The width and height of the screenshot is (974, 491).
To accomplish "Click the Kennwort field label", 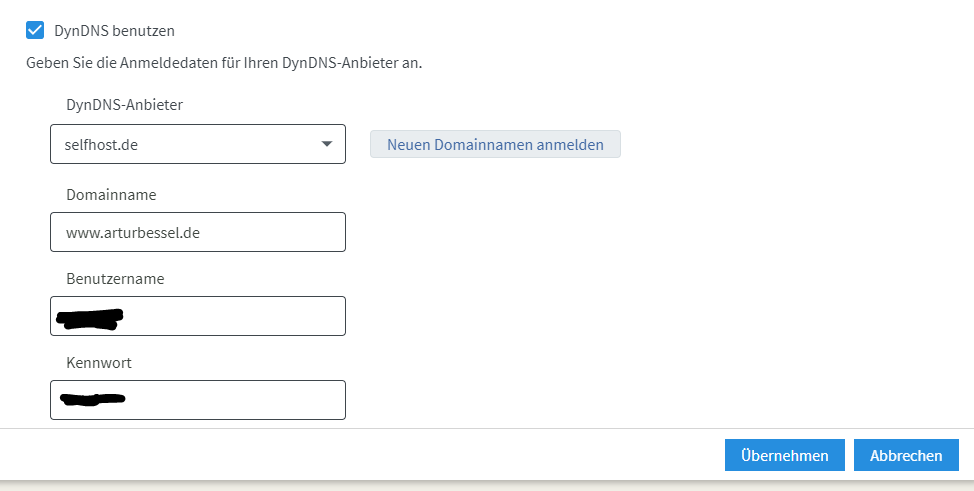I will point(99,363).
